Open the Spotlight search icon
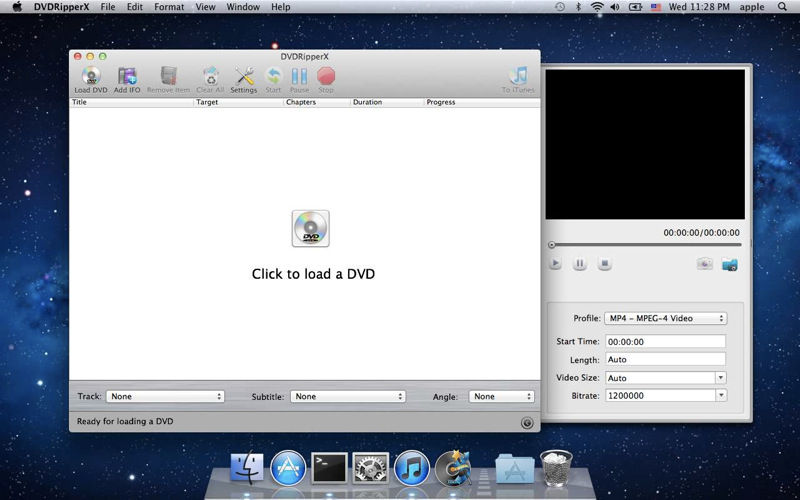Viewport: 800px width, 500px height. click(x=782, y=7)
